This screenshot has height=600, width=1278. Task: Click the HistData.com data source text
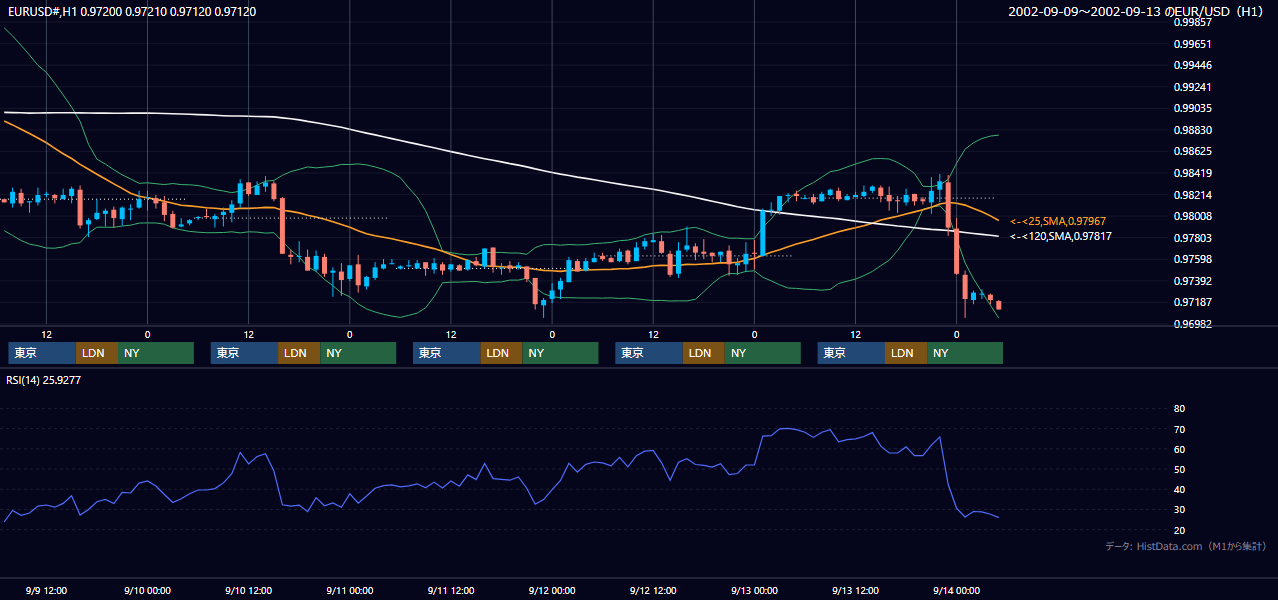click(x=1186, y=546)
